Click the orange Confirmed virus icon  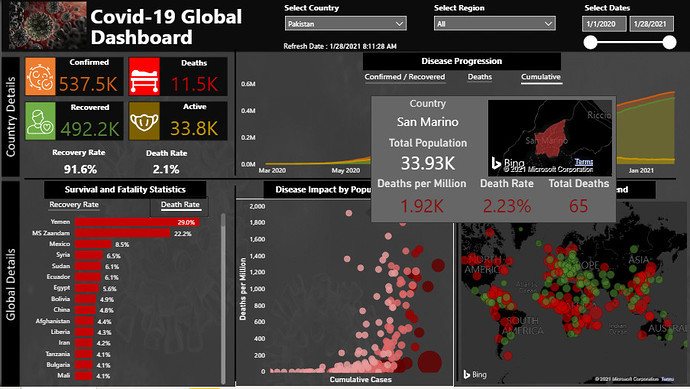click(x=40, y=77)
